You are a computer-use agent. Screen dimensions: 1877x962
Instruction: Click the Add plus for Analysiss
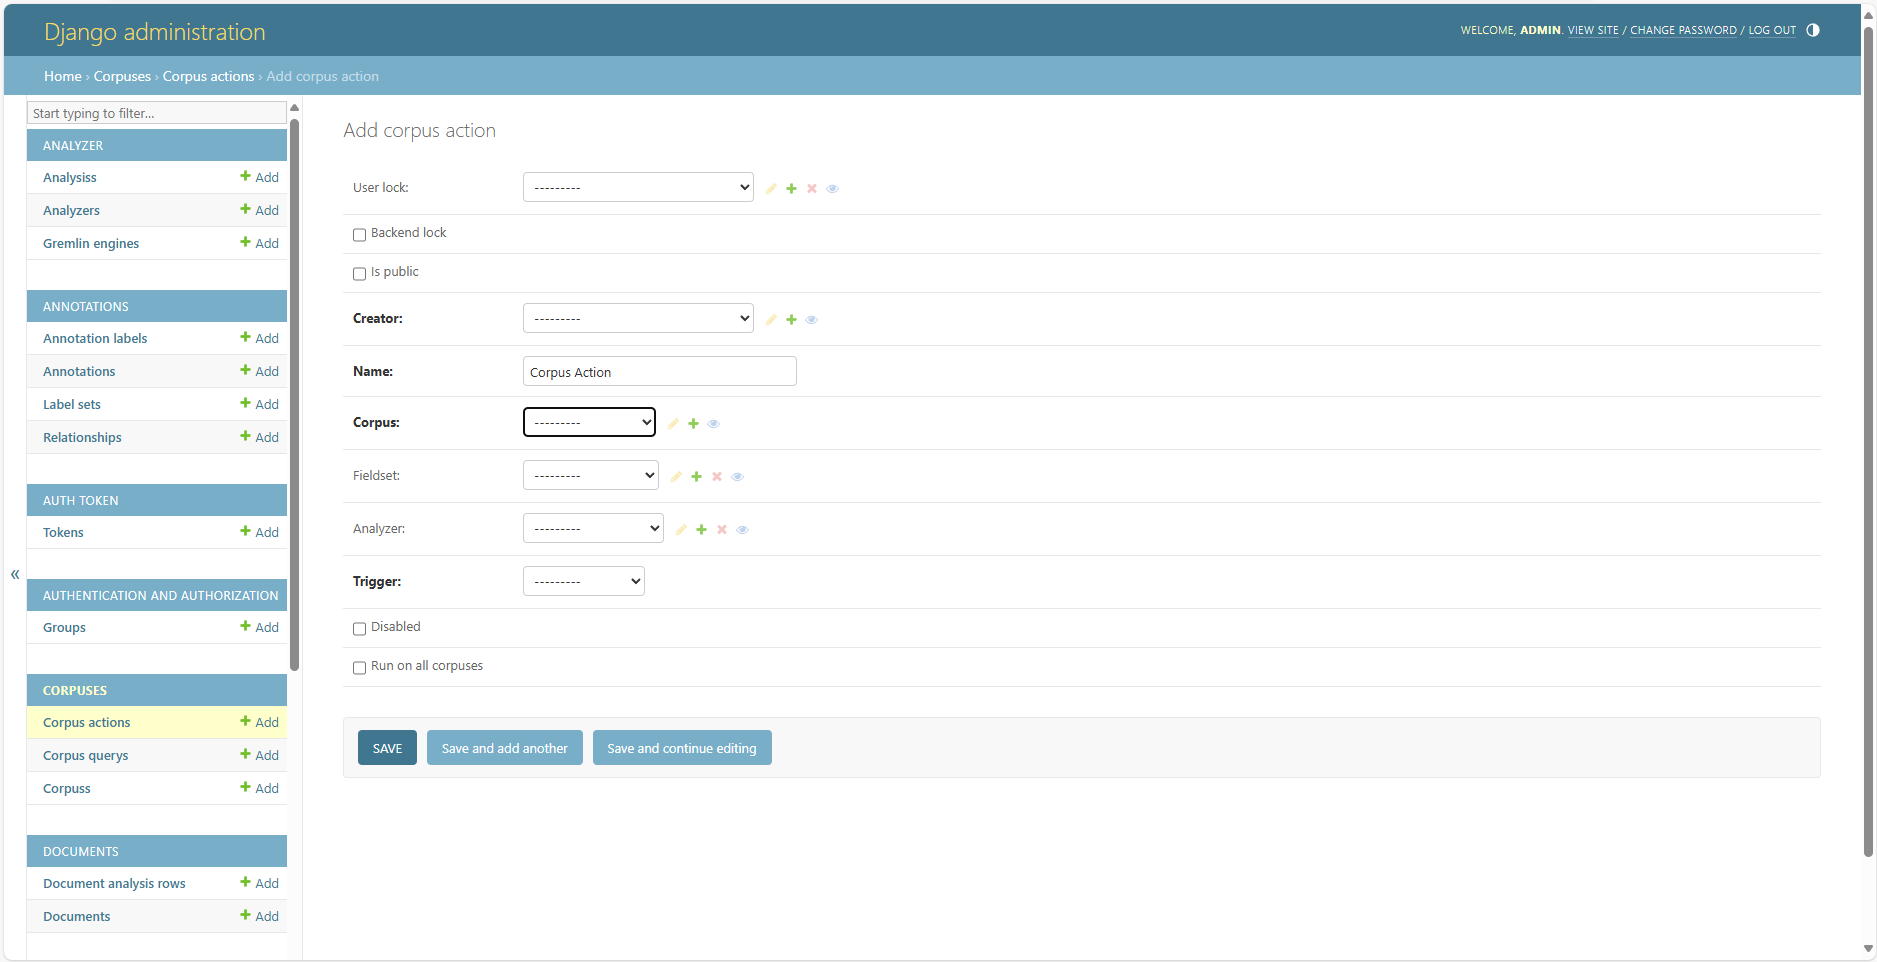click(259, 177)
